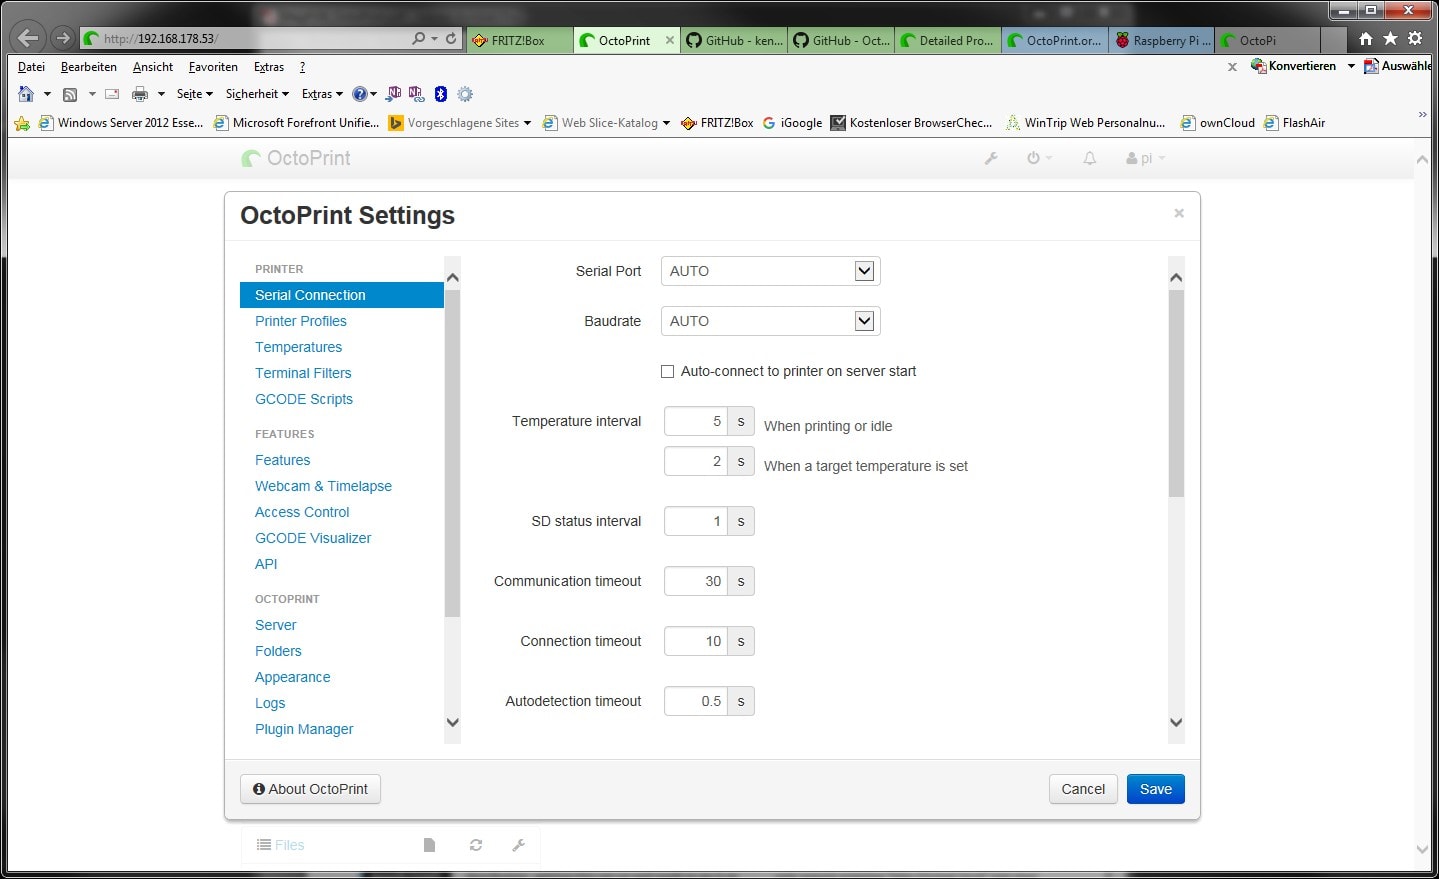Open the Konvertieren dropdown arrow
This screenshot has height=879, width=1439.
click(1351, 66)
